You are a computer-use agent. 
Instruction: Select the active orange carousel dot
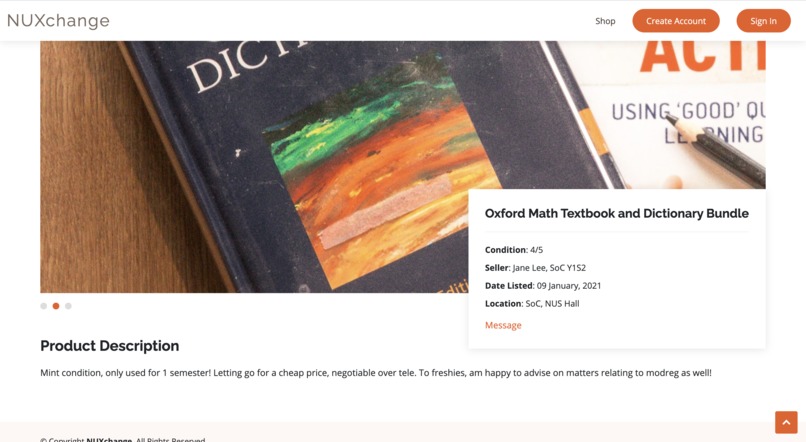[56, 306]
